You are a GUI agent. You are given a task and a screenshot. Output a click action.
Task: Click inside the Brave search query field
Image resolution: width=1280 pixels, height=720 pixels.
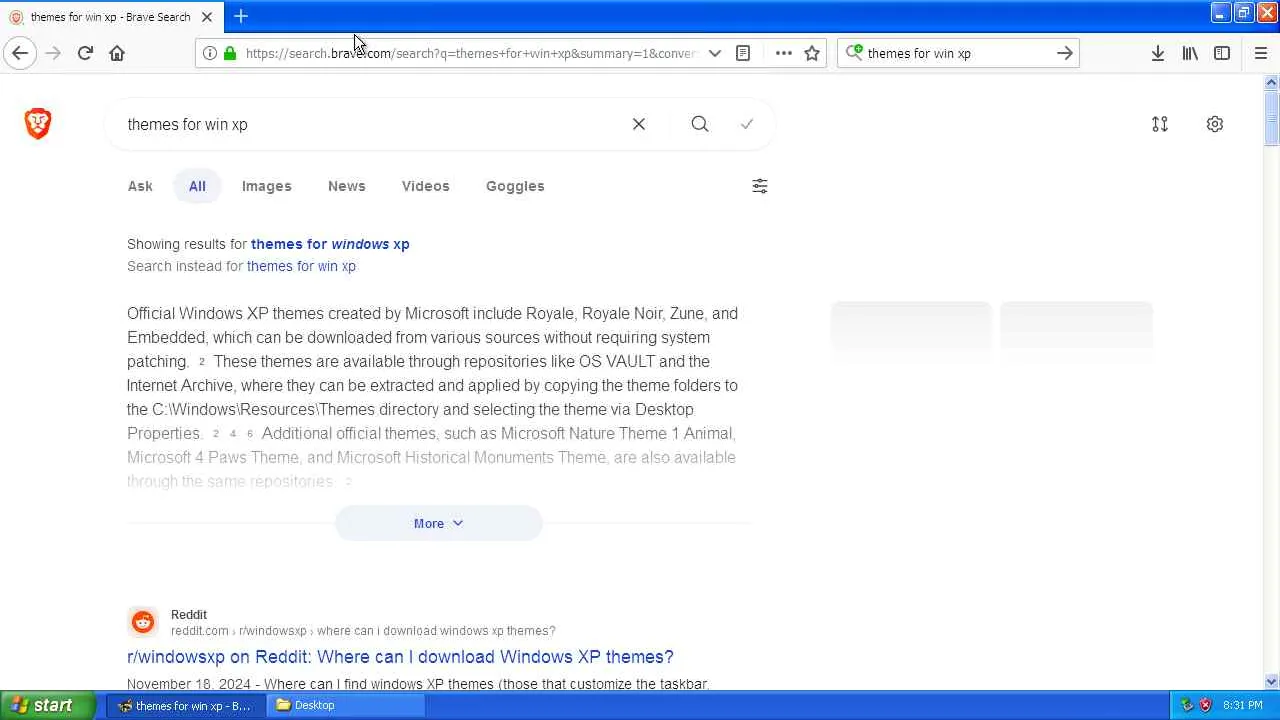click(370, 124)
